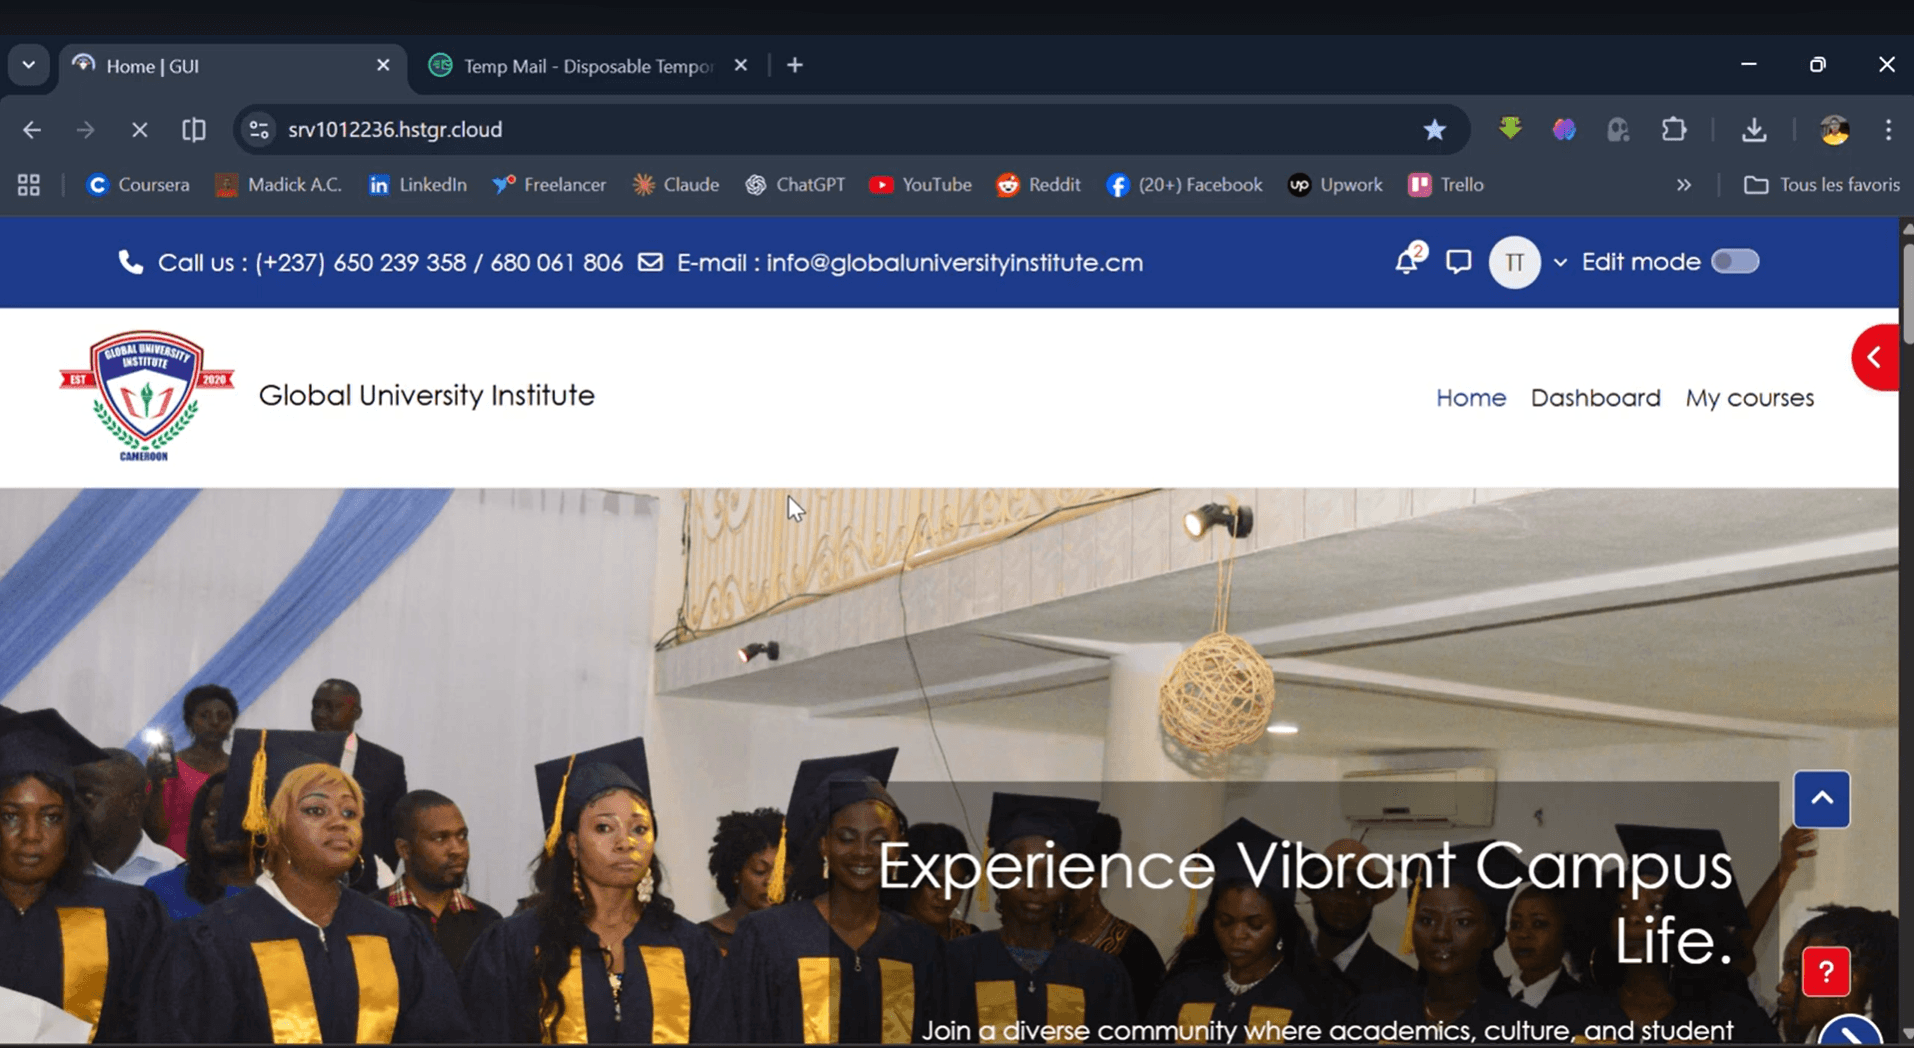Go back to the previous page
This screenshot has height=1048, width=1914.
pyautogui.click(x=32, y=129)
